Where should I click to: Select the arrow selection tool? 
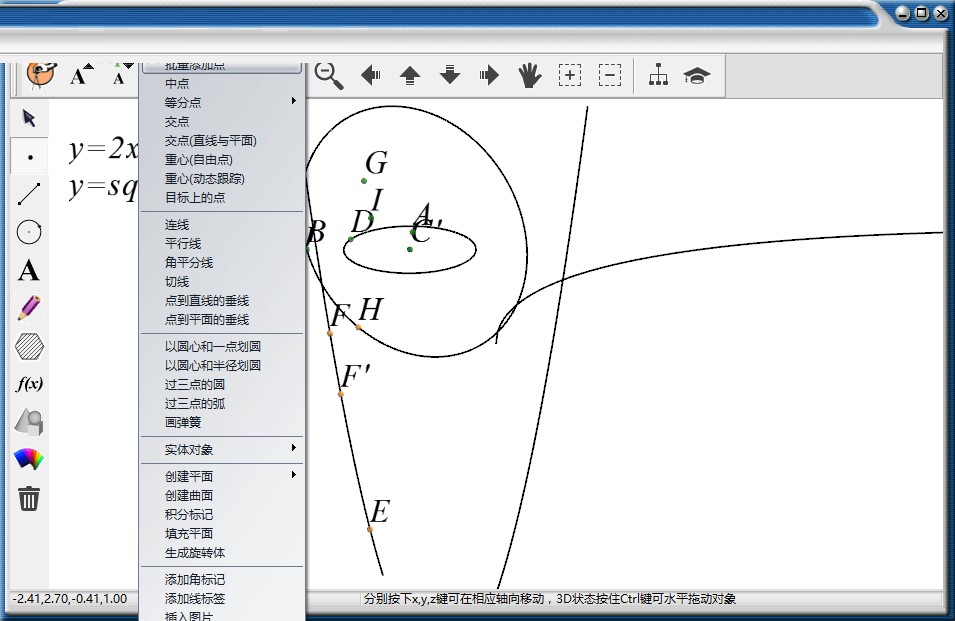(29, 118)
